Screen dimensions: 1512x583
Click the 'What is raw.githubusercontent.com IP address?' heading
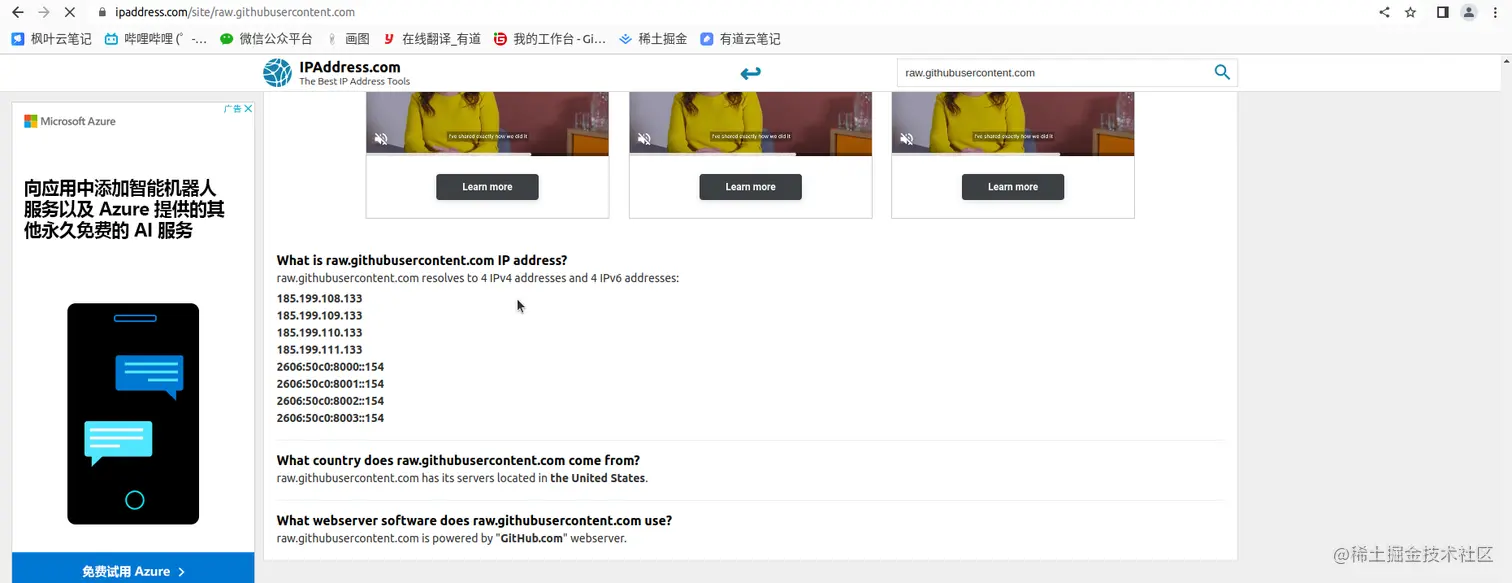(422, 260)
